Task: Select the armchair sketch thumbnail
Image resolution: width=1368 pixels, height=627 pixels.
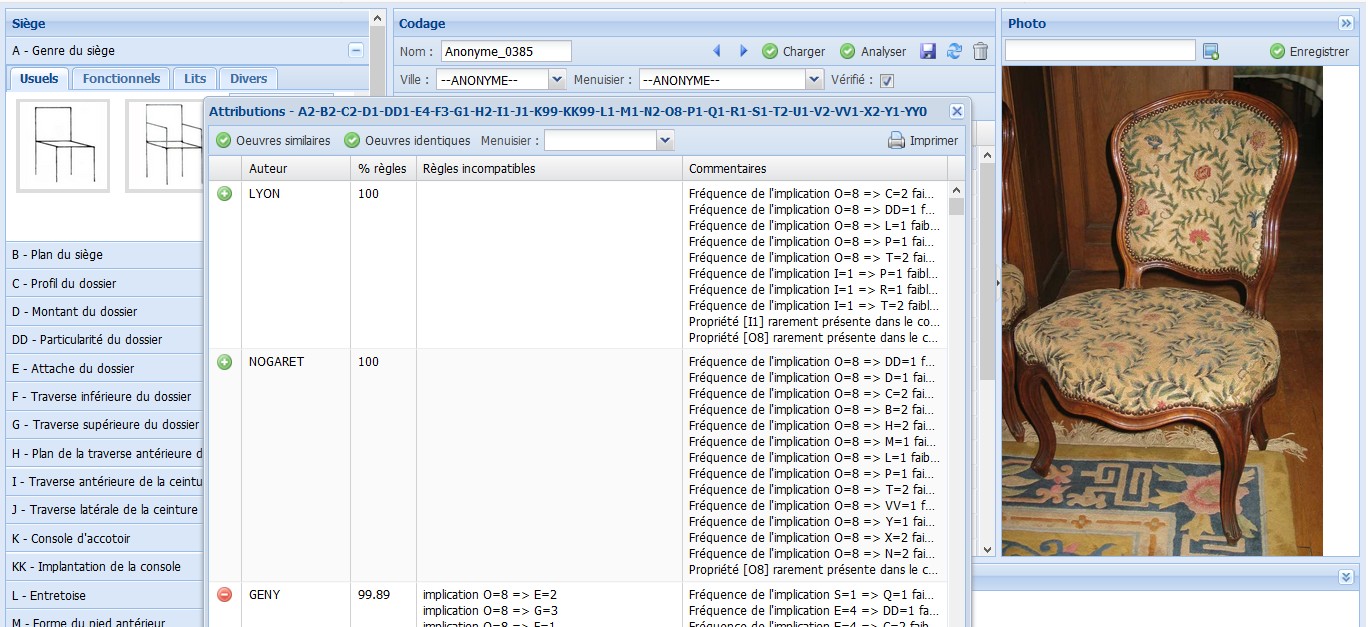Action: [165, 145]
